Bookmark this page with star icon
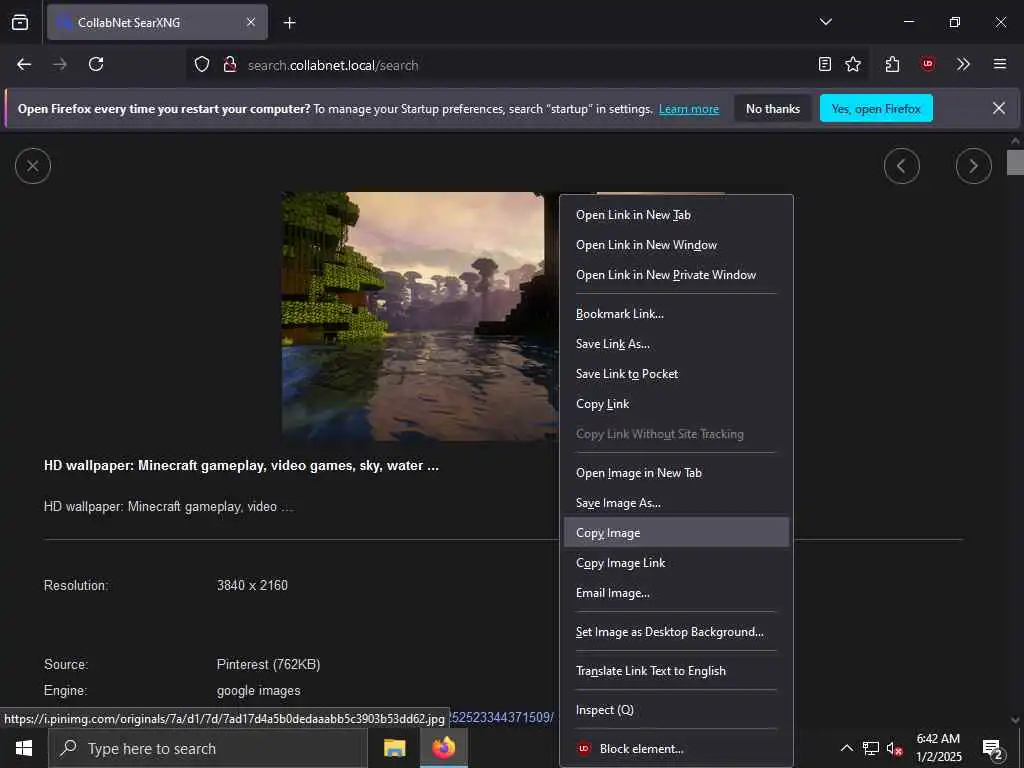1024x768 pixels. pyautogui.click(x=853, y=64)
